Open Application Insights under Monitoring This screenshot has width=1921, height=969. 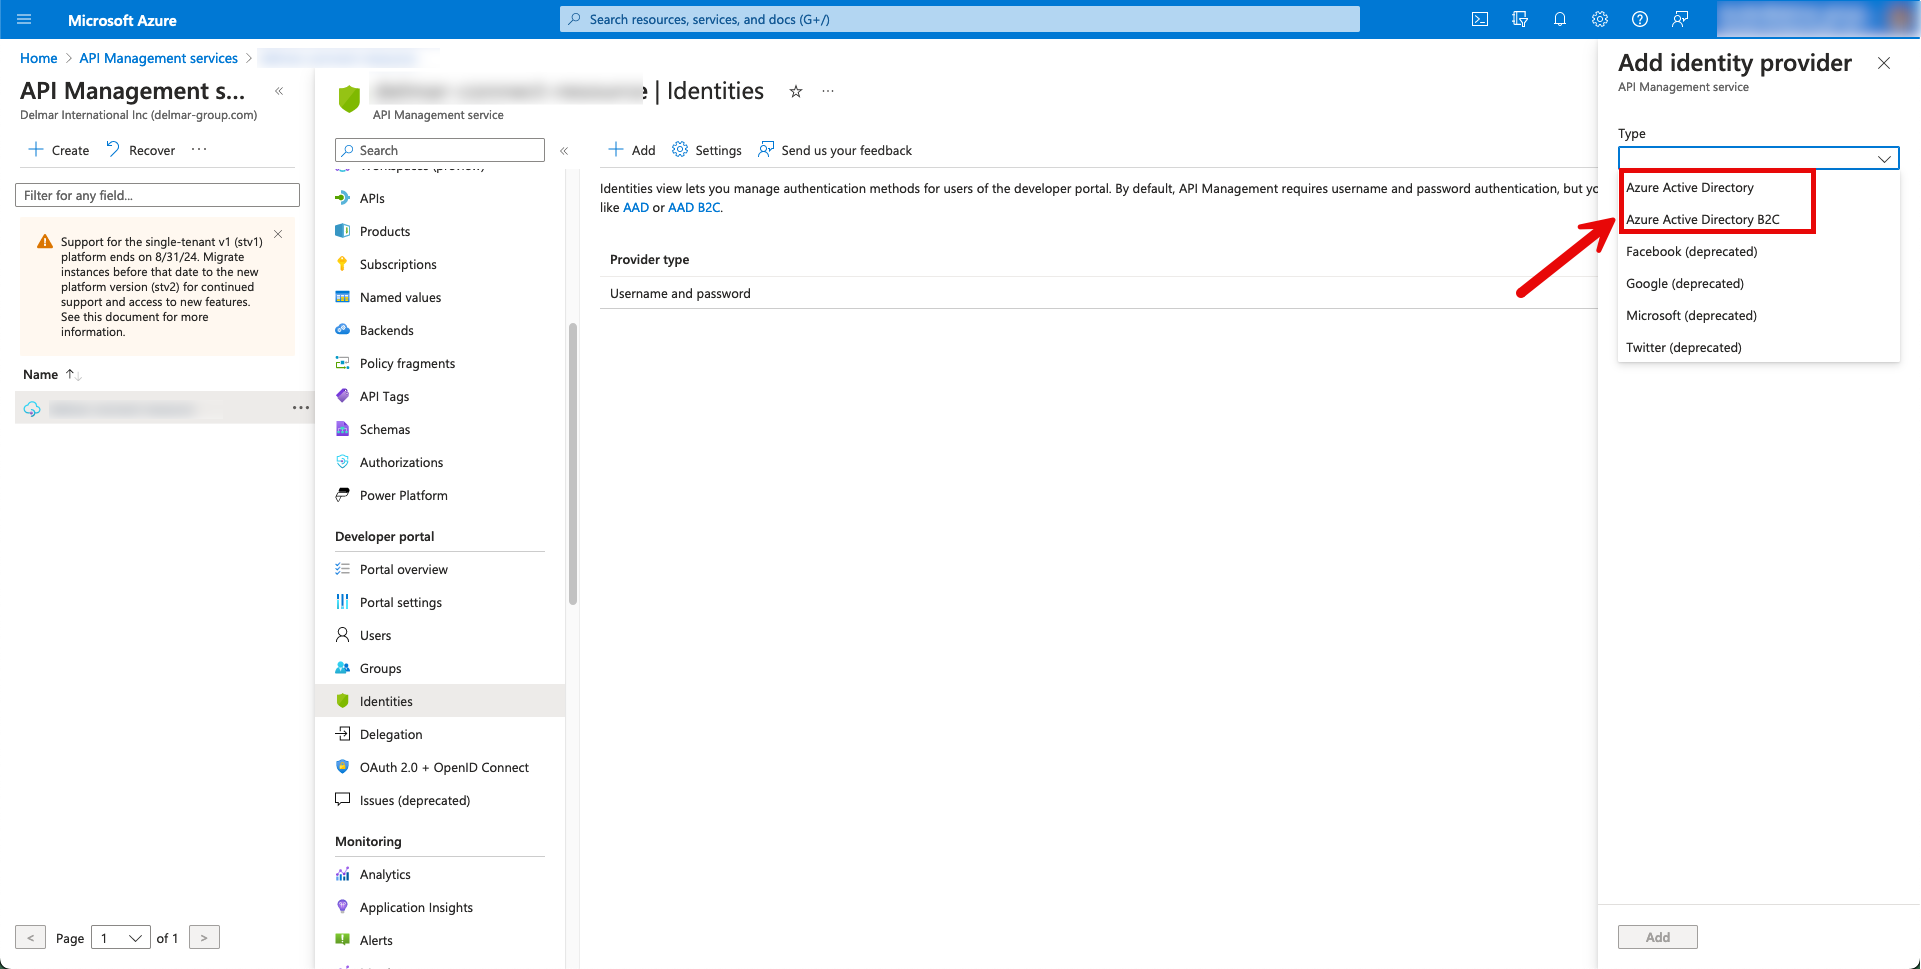pyautogui.click(x=440, y=907)
